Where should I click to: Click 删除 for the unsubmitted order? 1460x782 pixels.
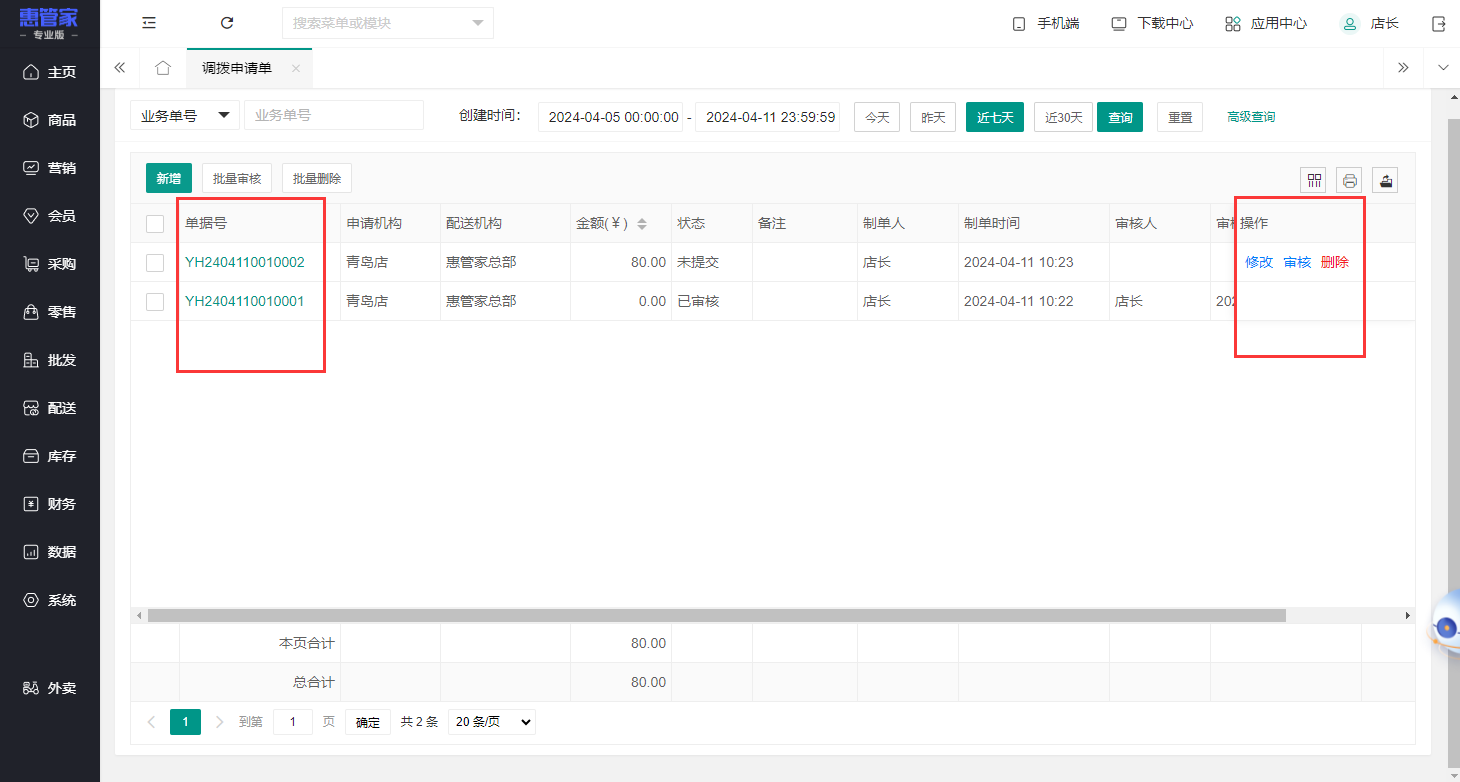[1335, 262]
